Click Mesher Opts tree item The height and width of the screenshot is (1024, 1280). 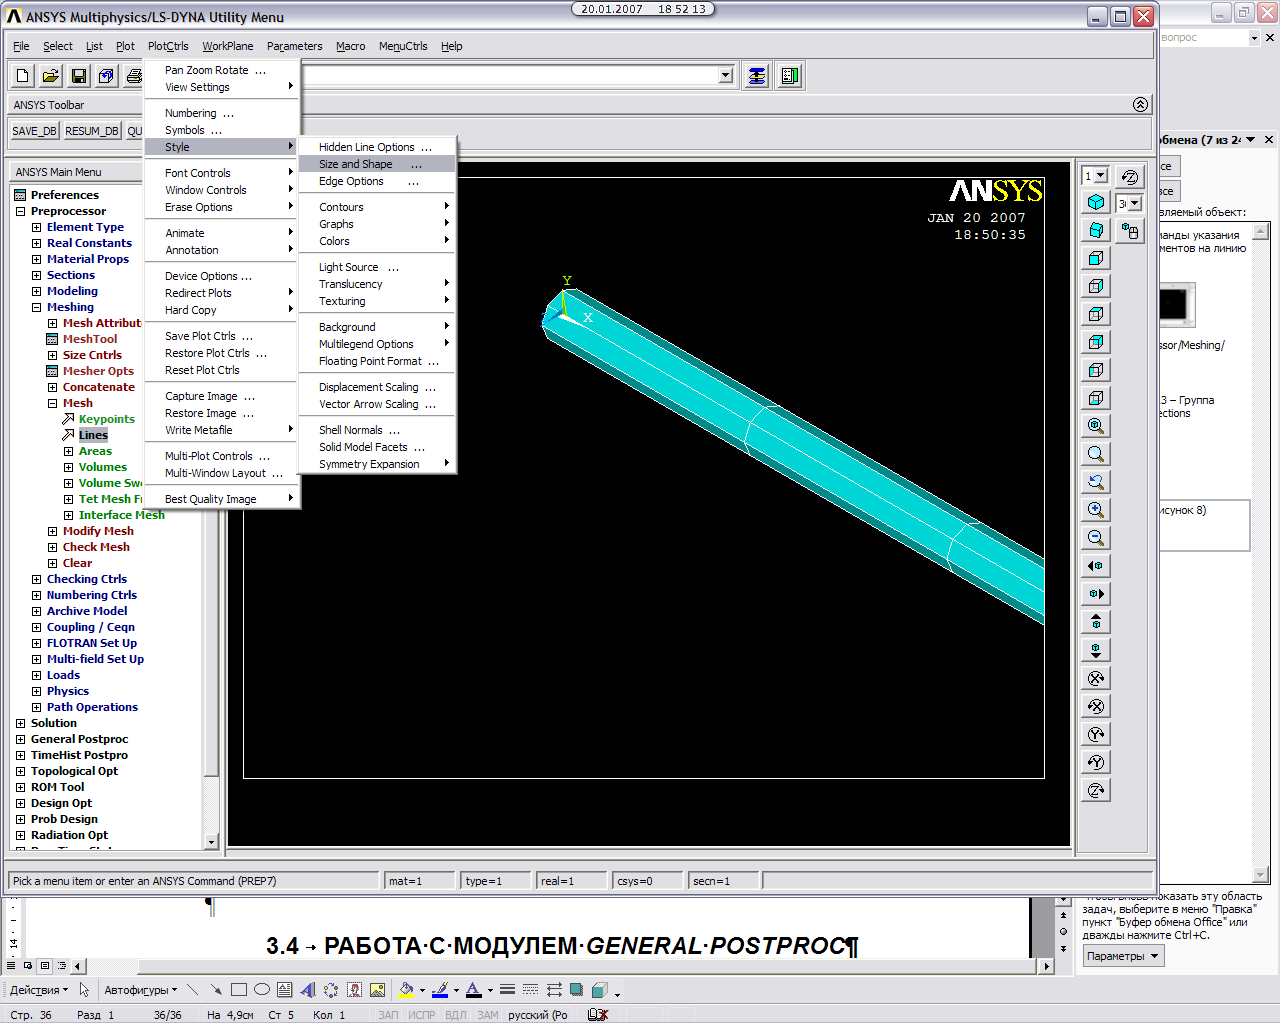coord(98,371)
